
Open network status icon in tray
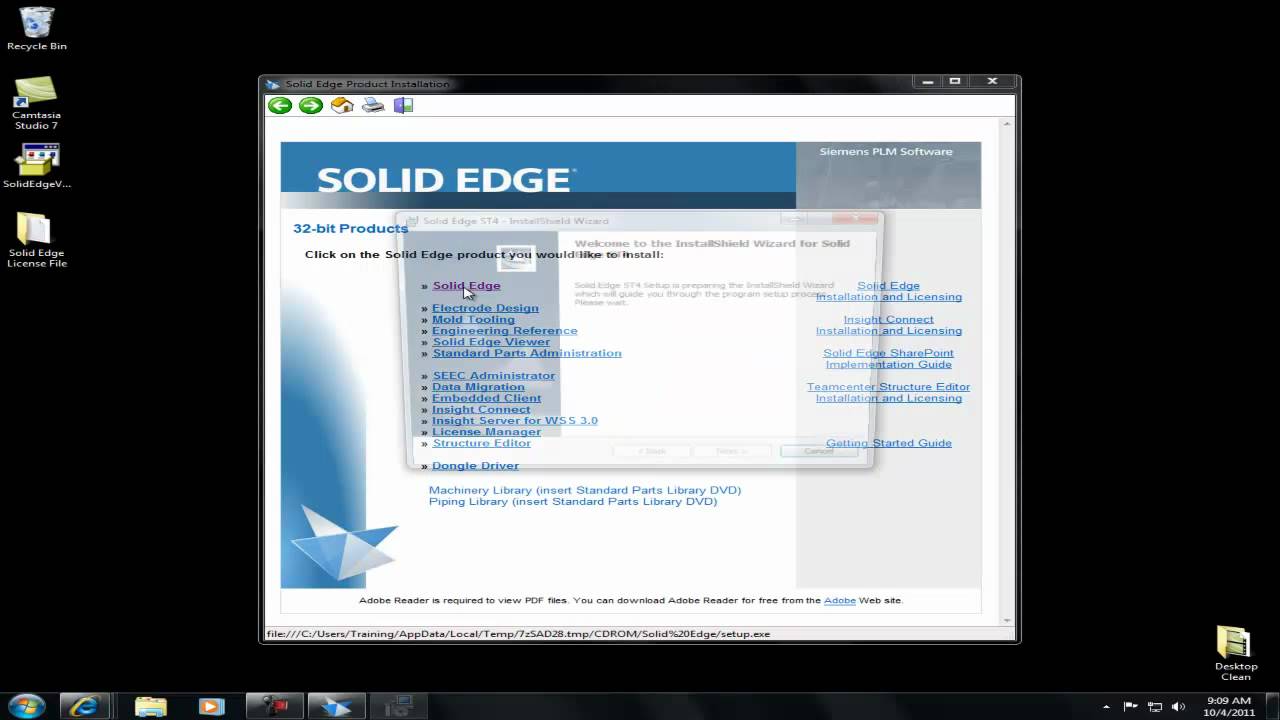pyautogui.click(x=1155, y=707)
